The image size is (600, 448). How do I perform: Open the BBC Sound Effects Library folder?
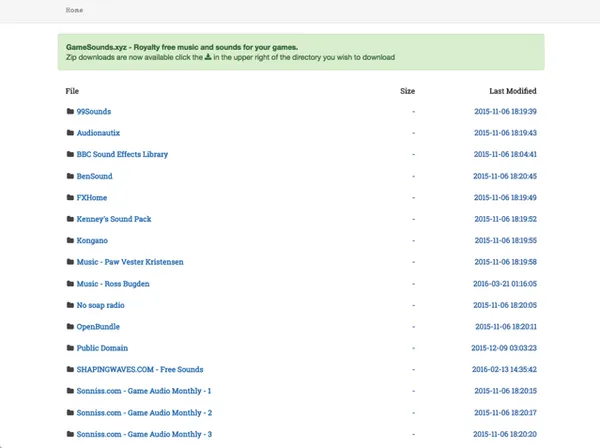pyautogui.click(x=122, y=155)
